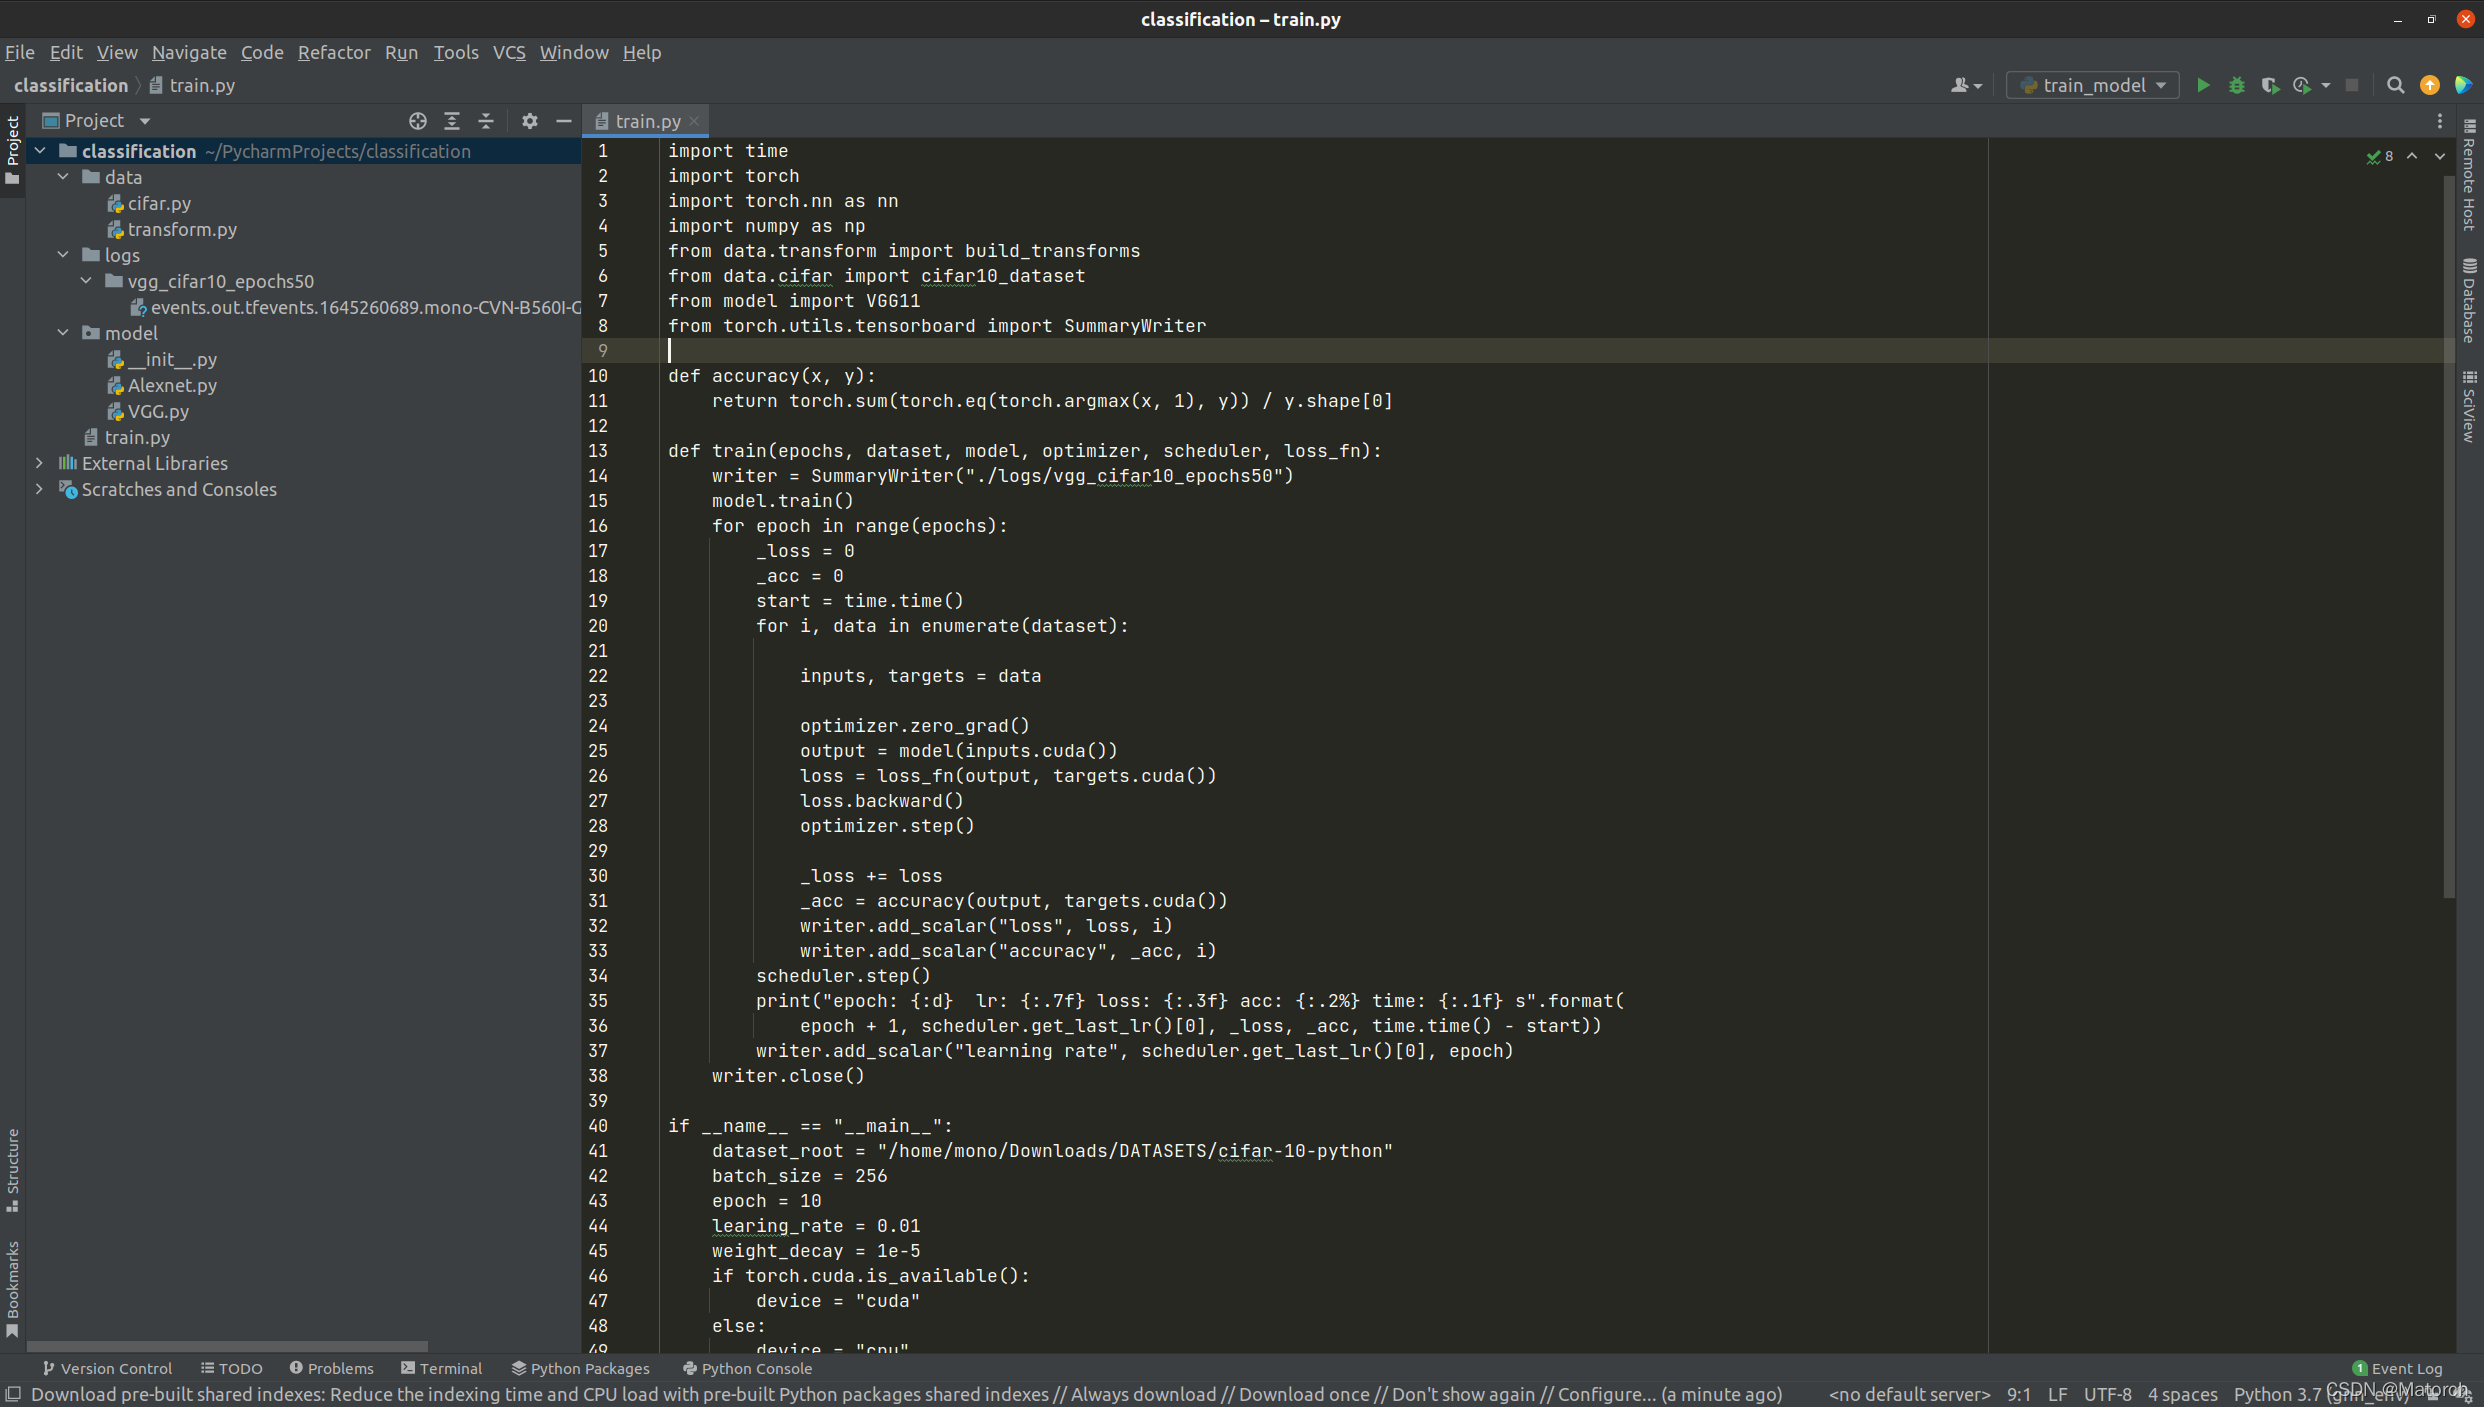Click the Project panel horizontal scrollbar

pos(228,1346)
